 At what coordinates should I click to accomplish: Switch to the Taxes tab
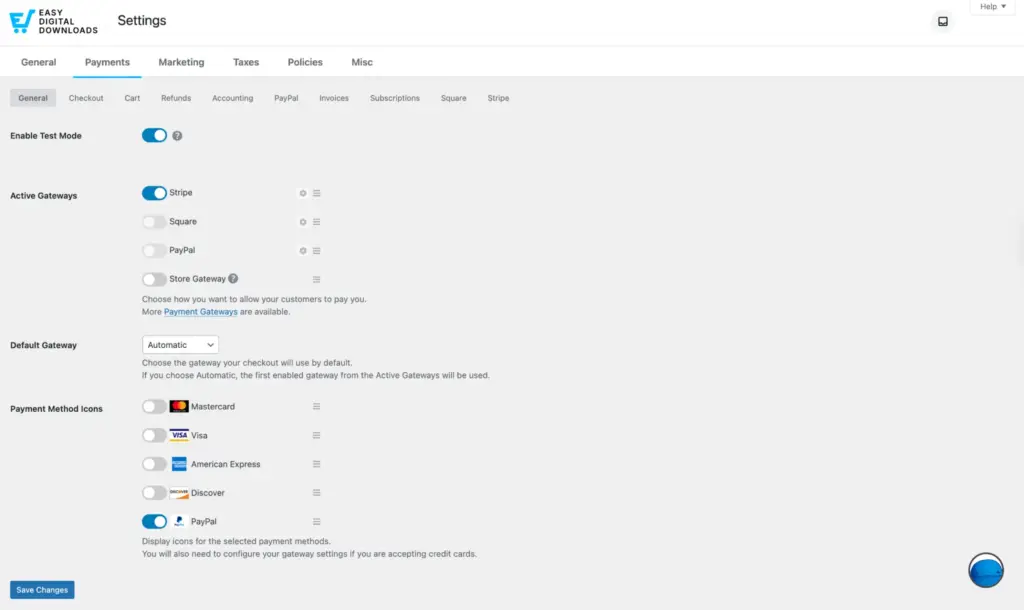pyautogui.click(x=245, y=62)
